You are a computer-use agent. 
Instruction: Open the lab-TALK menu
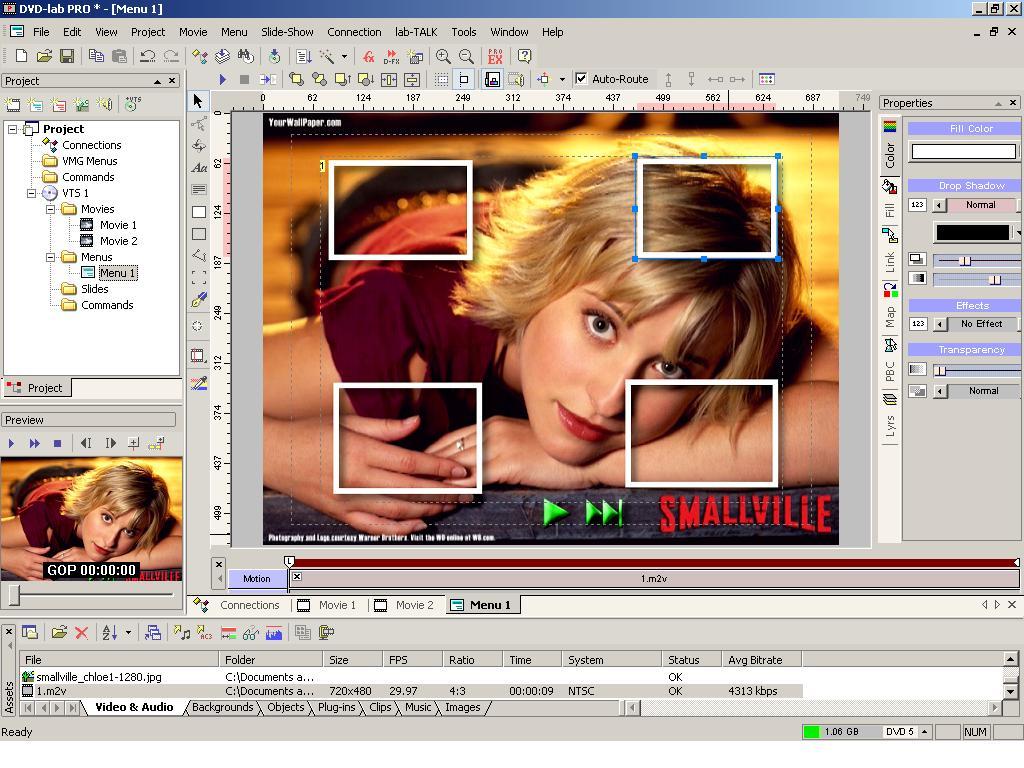pyautogui.click(x=416, y=32)
